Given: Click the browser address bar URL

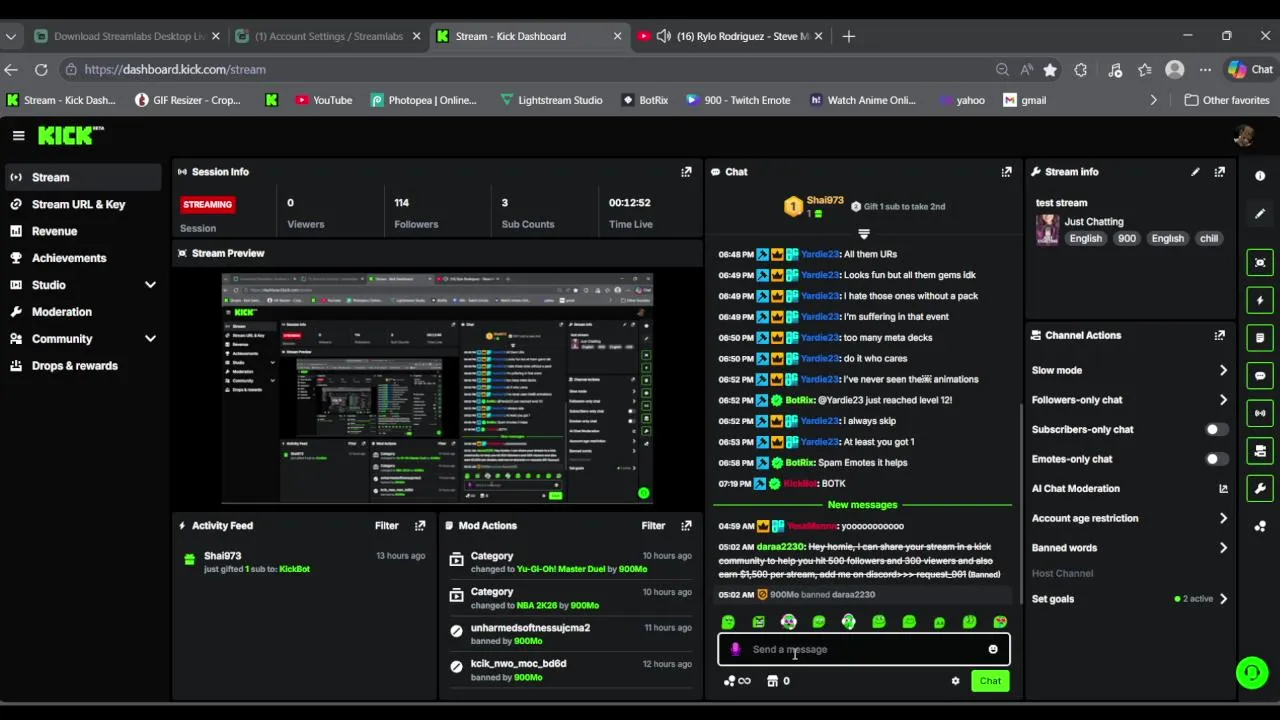Looking at the screenshot, I should 175,70.
